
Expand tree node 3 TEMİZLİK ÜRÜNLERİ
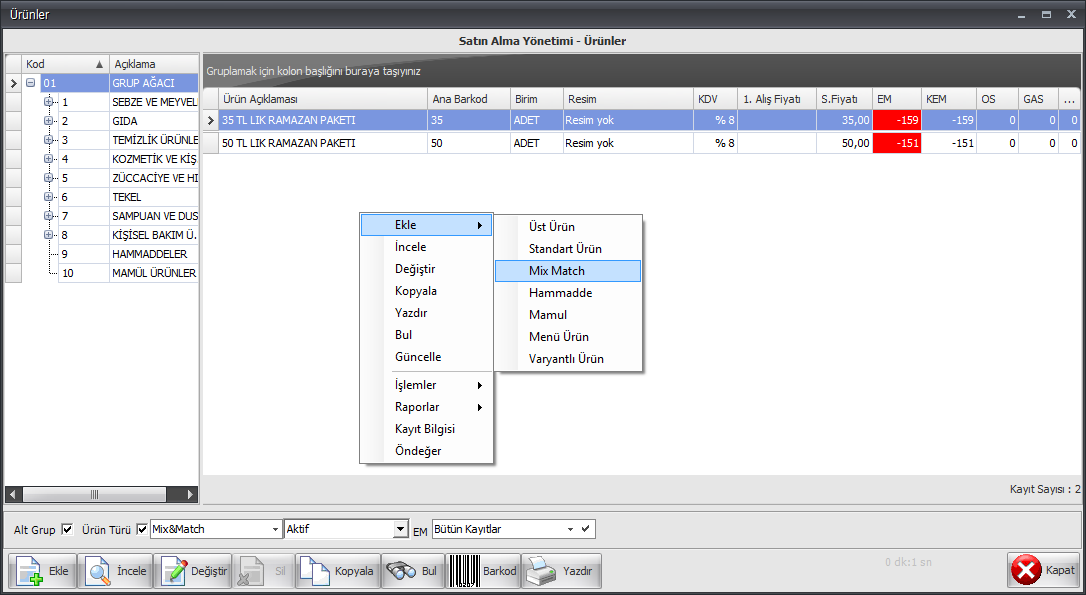pyautogui.click(x=48, y=140)
